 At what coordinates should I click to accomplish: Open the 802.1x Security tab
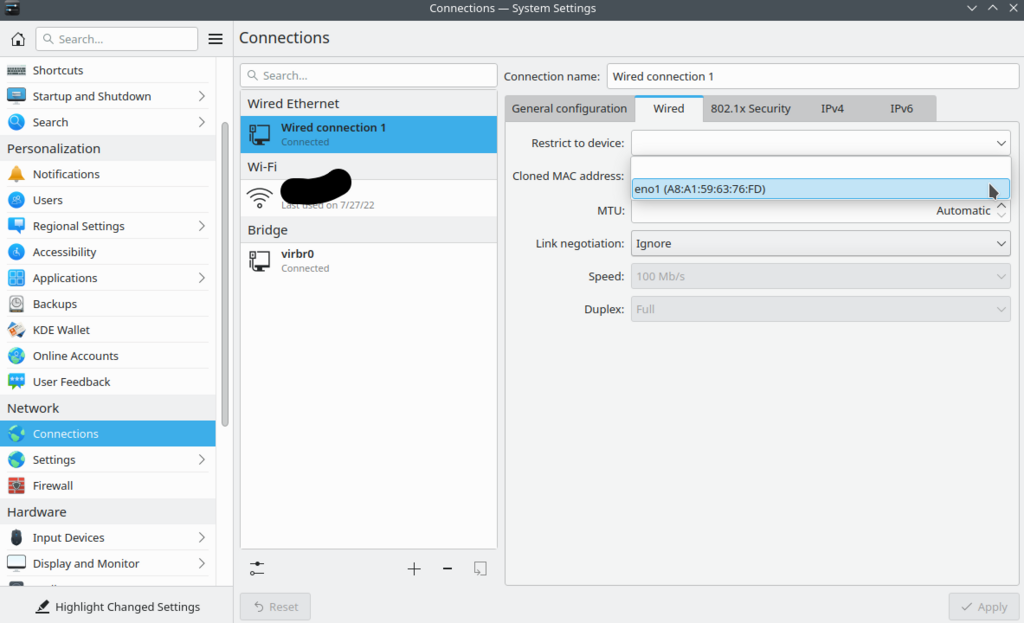(x=750, y=108)
